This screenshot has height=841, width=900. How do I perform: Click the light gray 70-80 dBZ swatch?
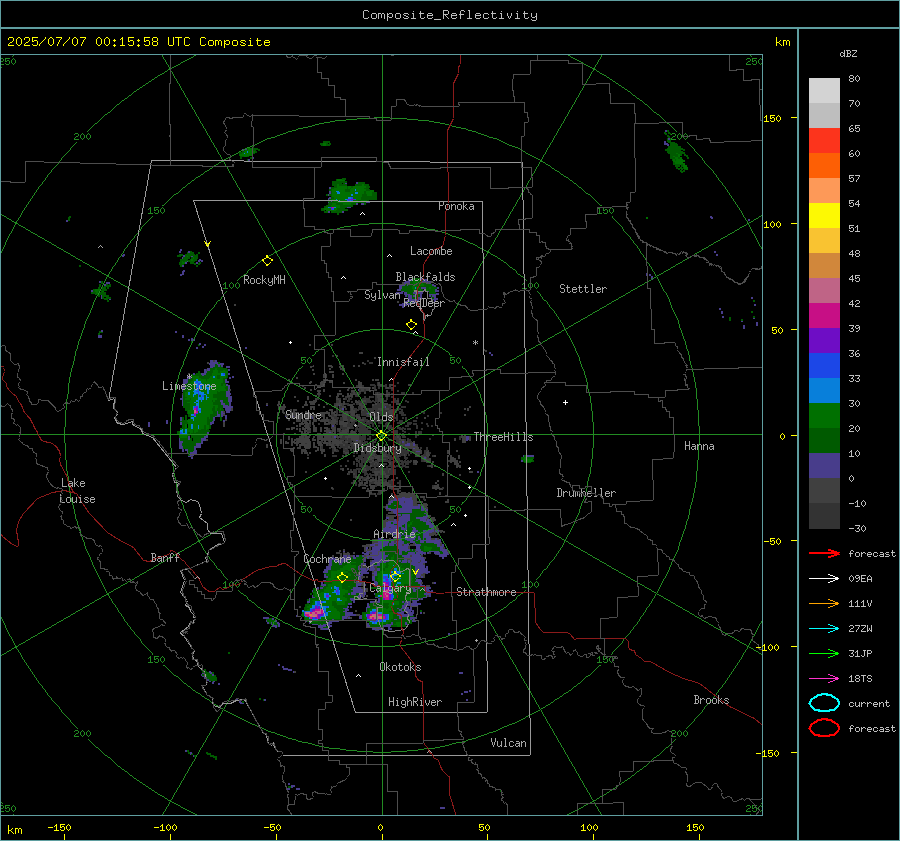(824, 91)
